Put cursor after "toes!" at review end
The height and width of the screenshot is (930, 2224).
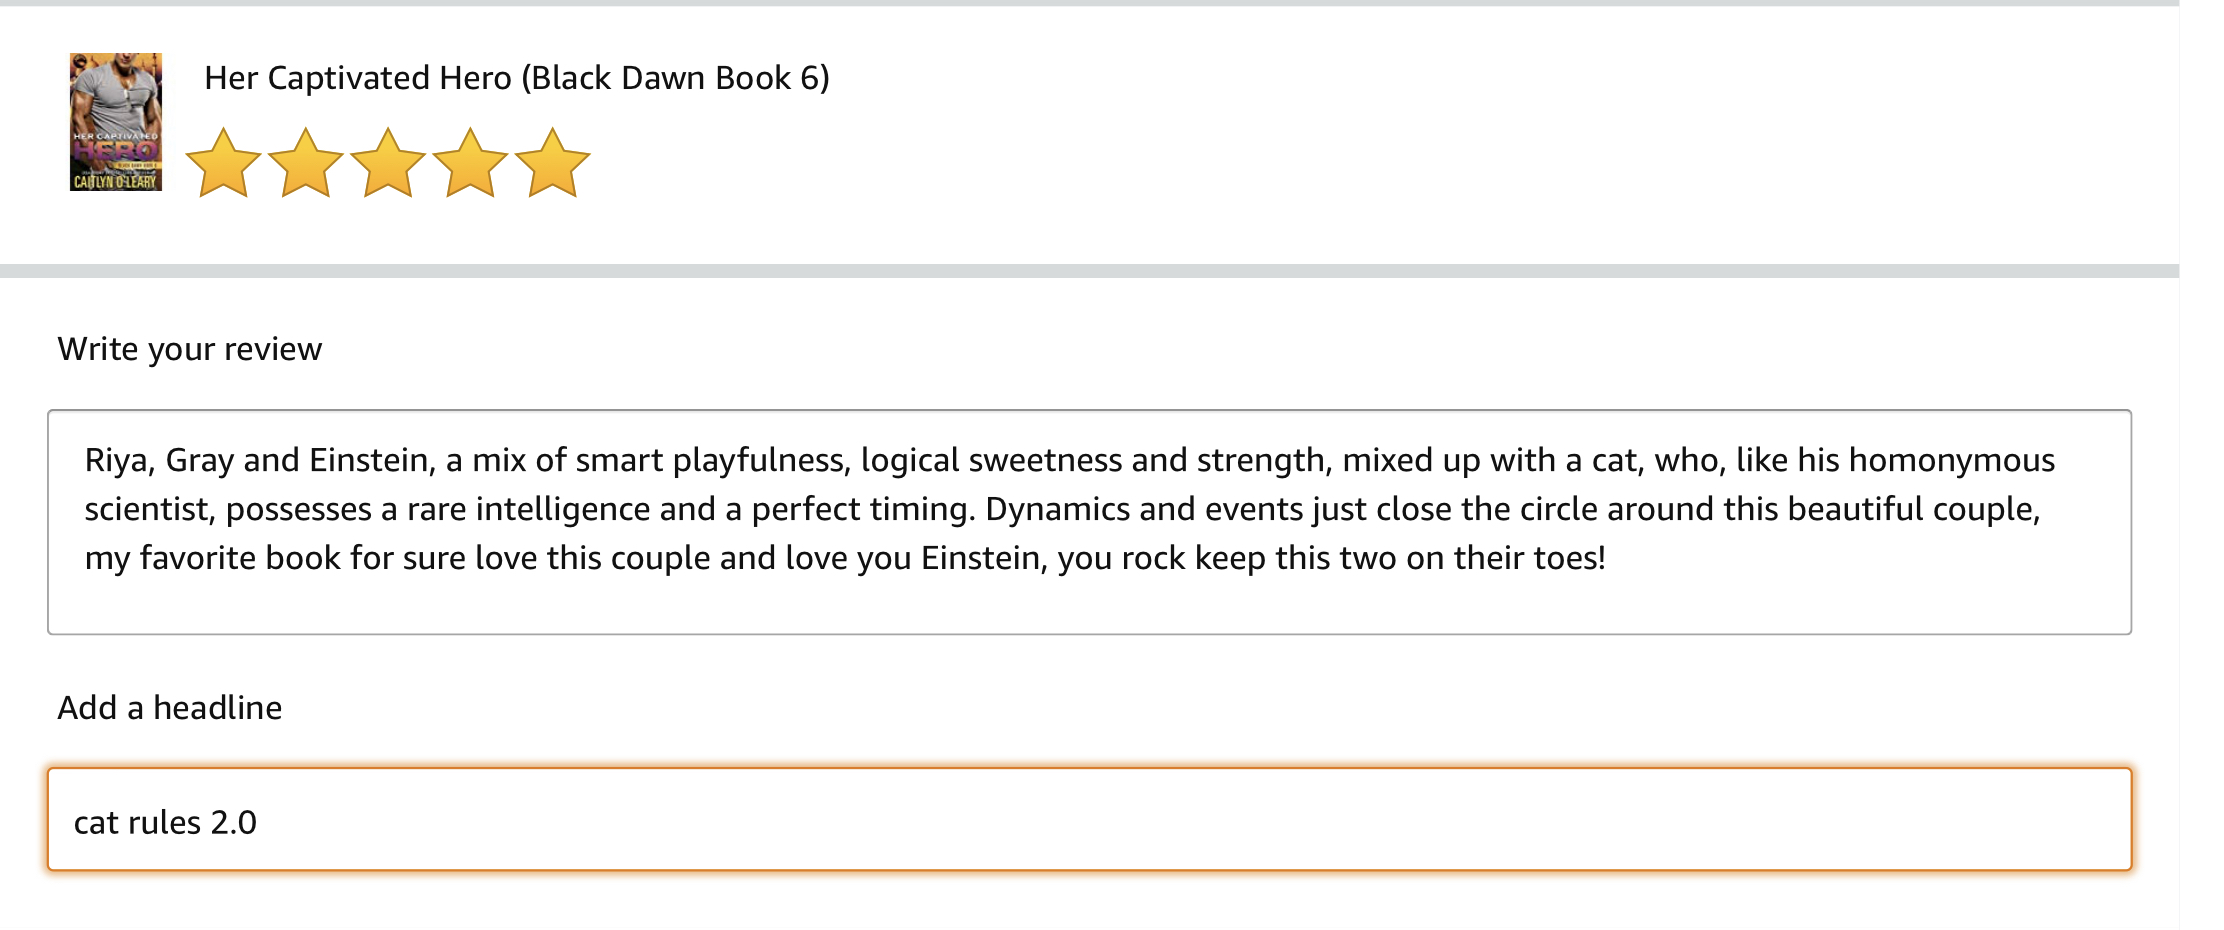[x=1607, y=558]
